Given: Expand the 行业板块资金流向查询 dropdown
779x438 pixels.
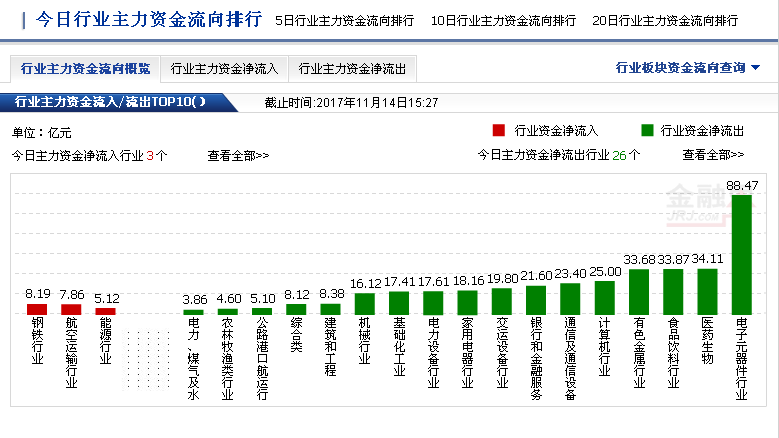Looking at the screenshot, I should click(x=688, y=68).
